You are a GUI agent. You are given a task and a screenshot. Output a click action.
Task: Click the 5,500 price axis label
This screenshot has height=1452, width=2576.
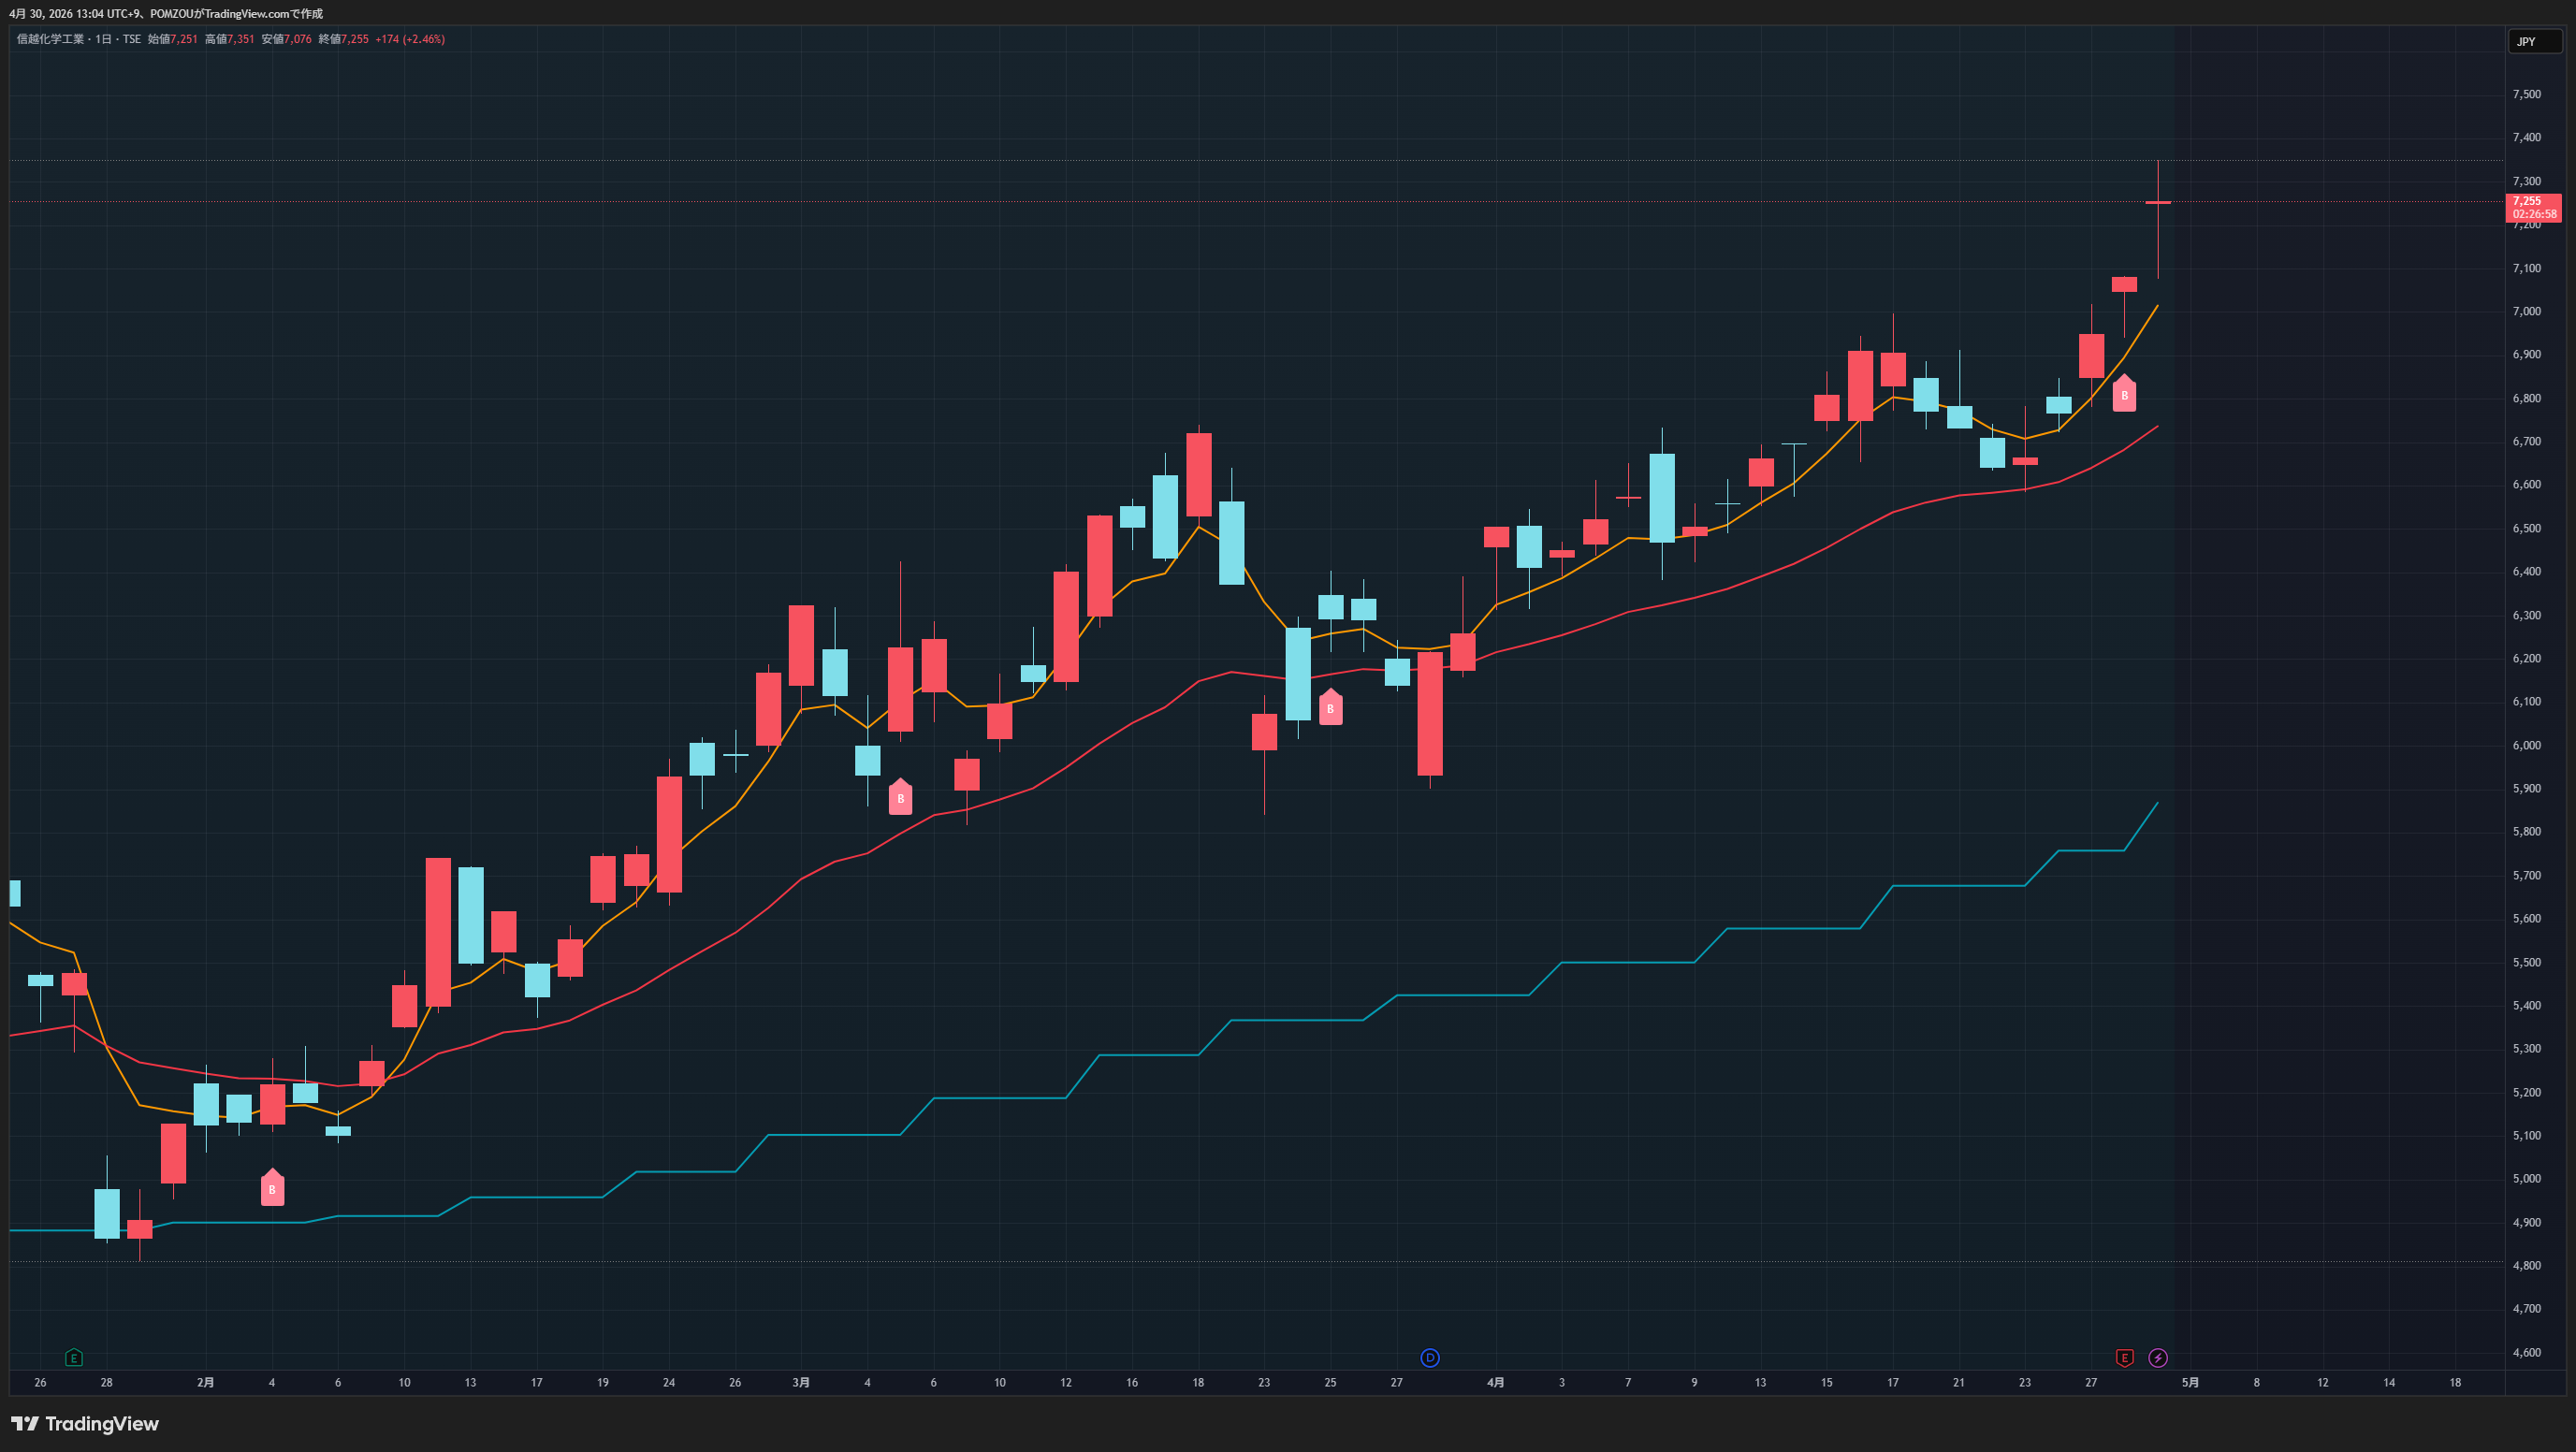point(2526,962)
